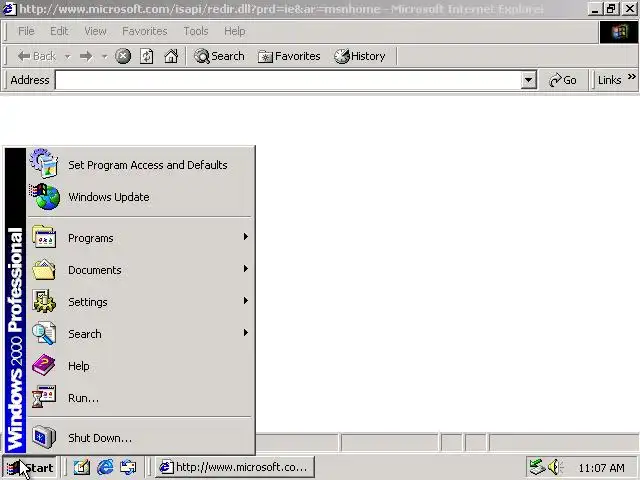Open the Help menu in menu bar
Viewport: 640px width, 480px height.
pyautogui.click(x=234, y=31)
